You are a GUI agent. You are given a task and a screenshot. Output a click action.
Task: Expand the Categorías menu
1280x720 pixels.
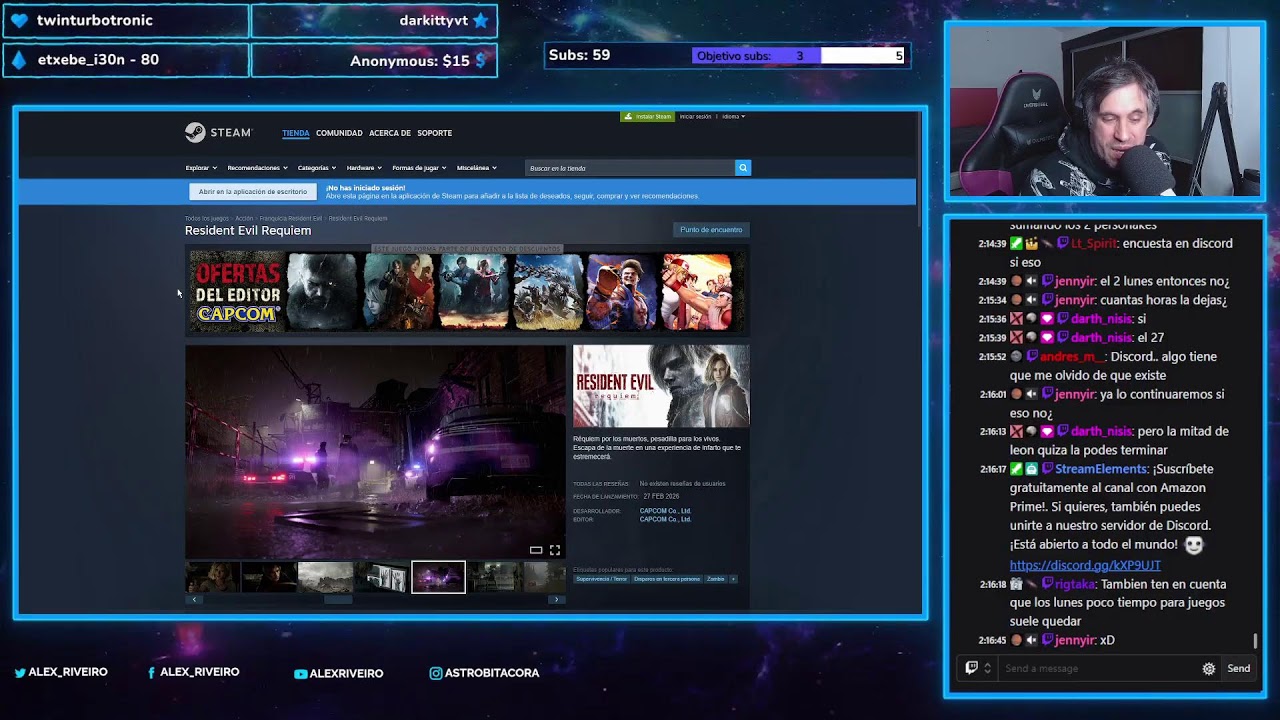tap(317, 168)
